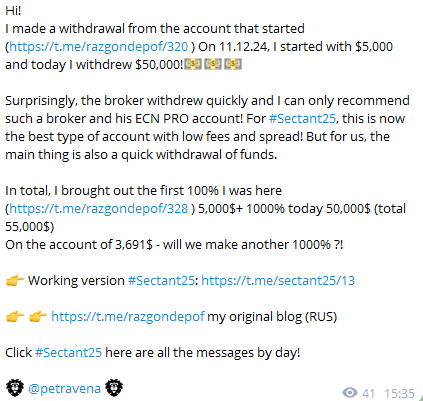Click the third money banknote emoji

coord(233,64)
